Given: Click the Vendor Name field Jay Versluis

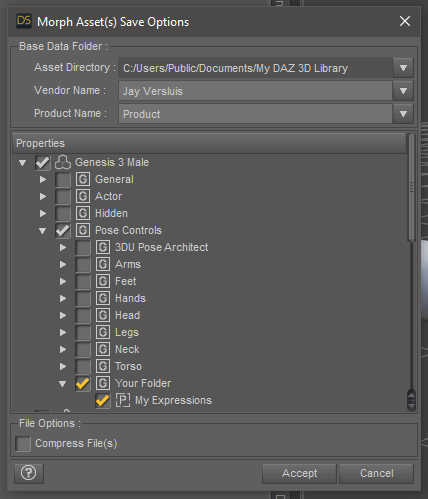Looking at the screenshot, I should point(255,91).
